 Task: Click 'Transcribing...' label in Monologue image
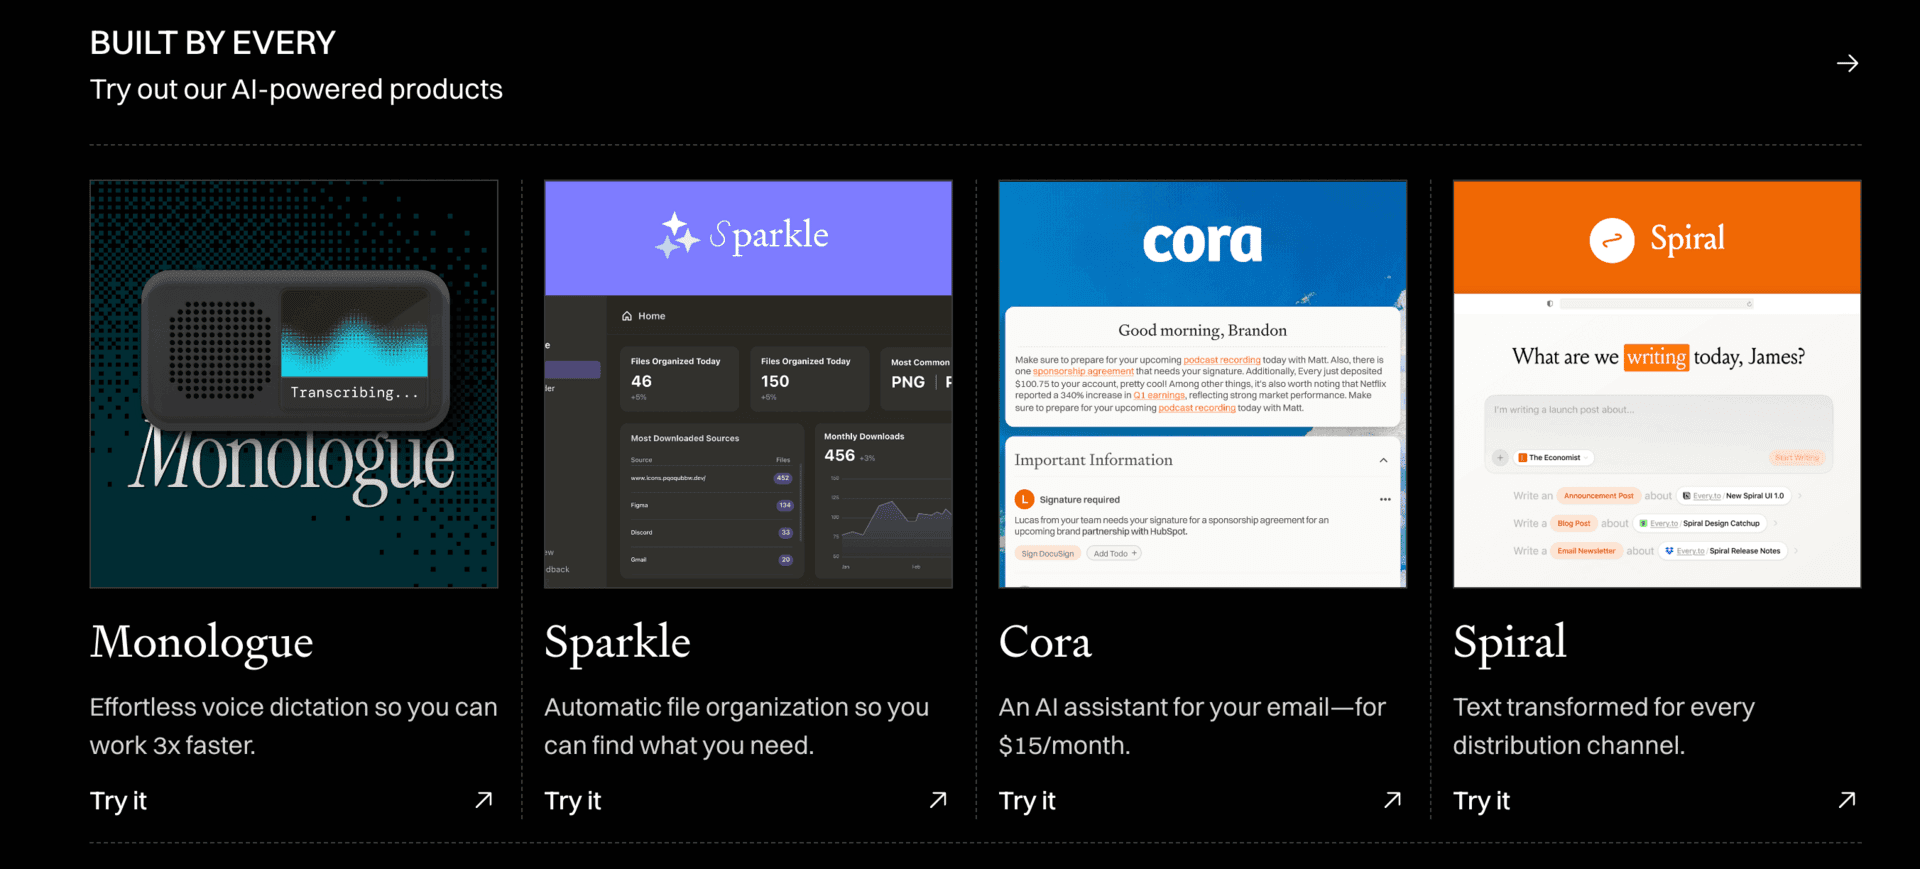354,393
